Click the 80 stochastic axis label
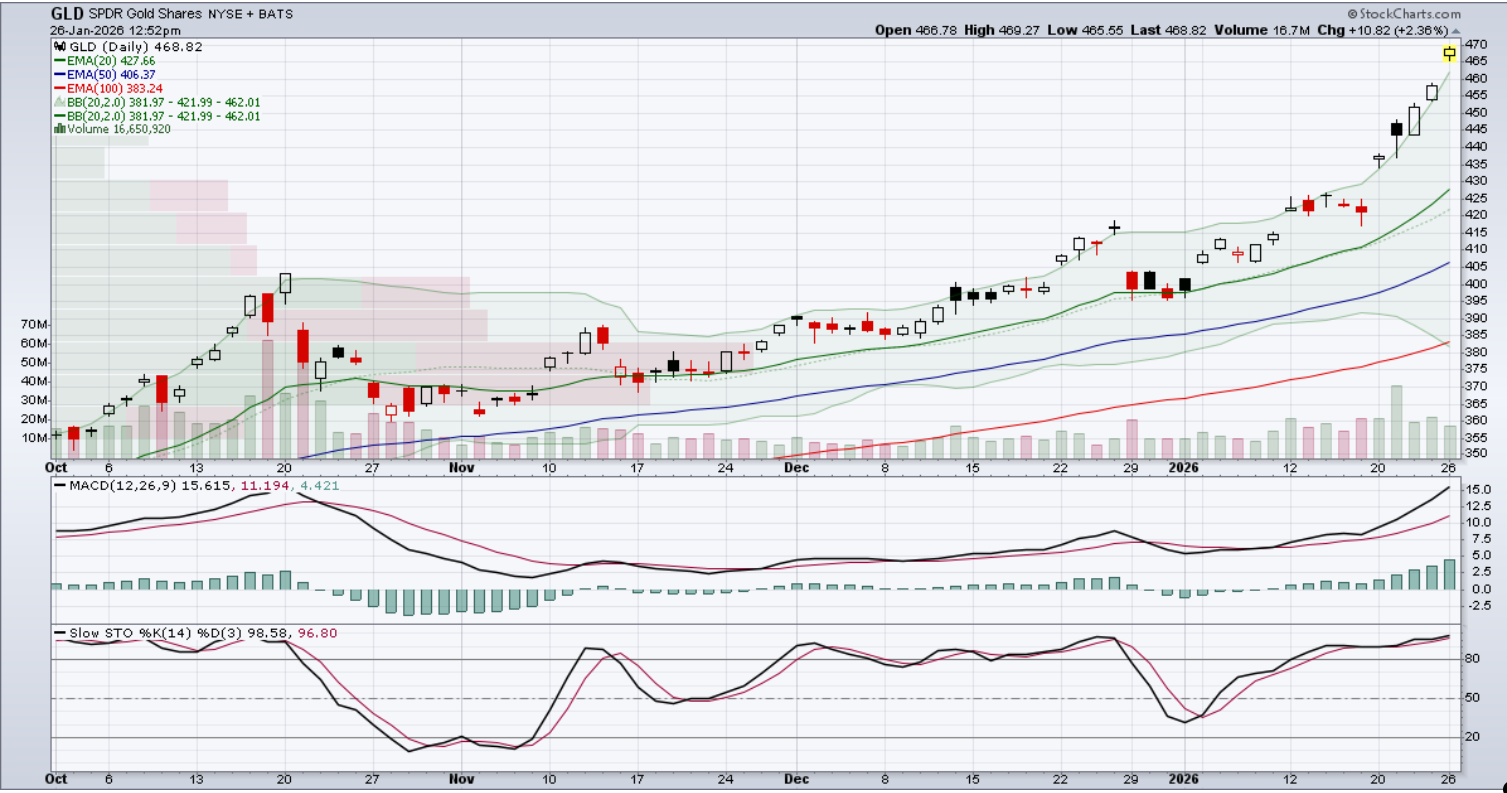The width and height of the screenshot is (1507, 793). pyautogui.click(x=1473, y=660)
